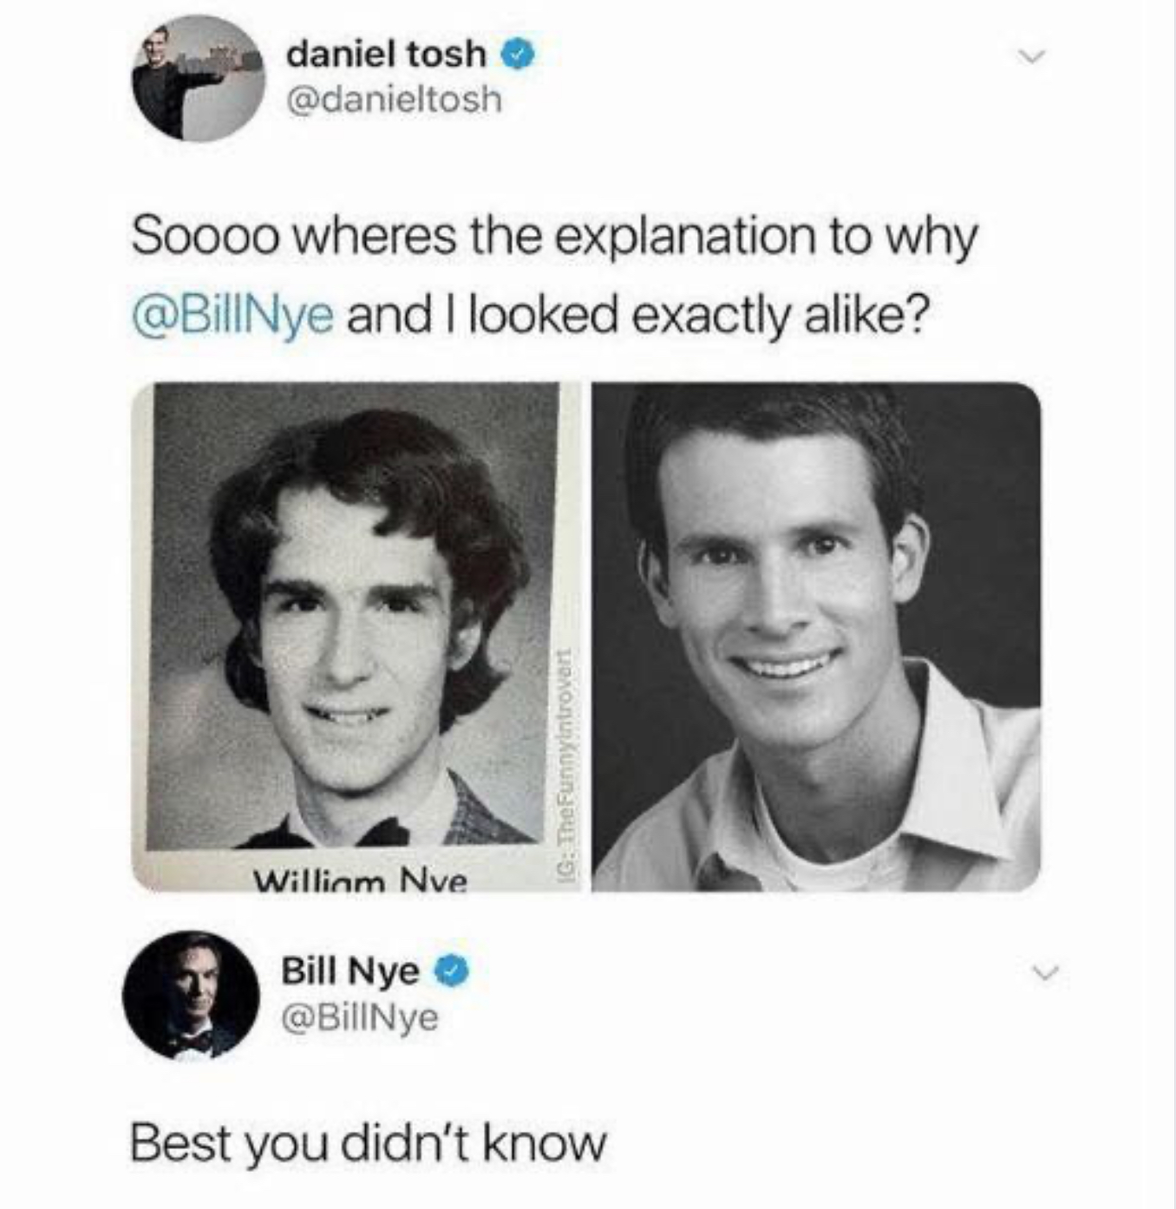Open the @danieltosh handle link
Screen dimensions: 1176x1209
point(394,100)
